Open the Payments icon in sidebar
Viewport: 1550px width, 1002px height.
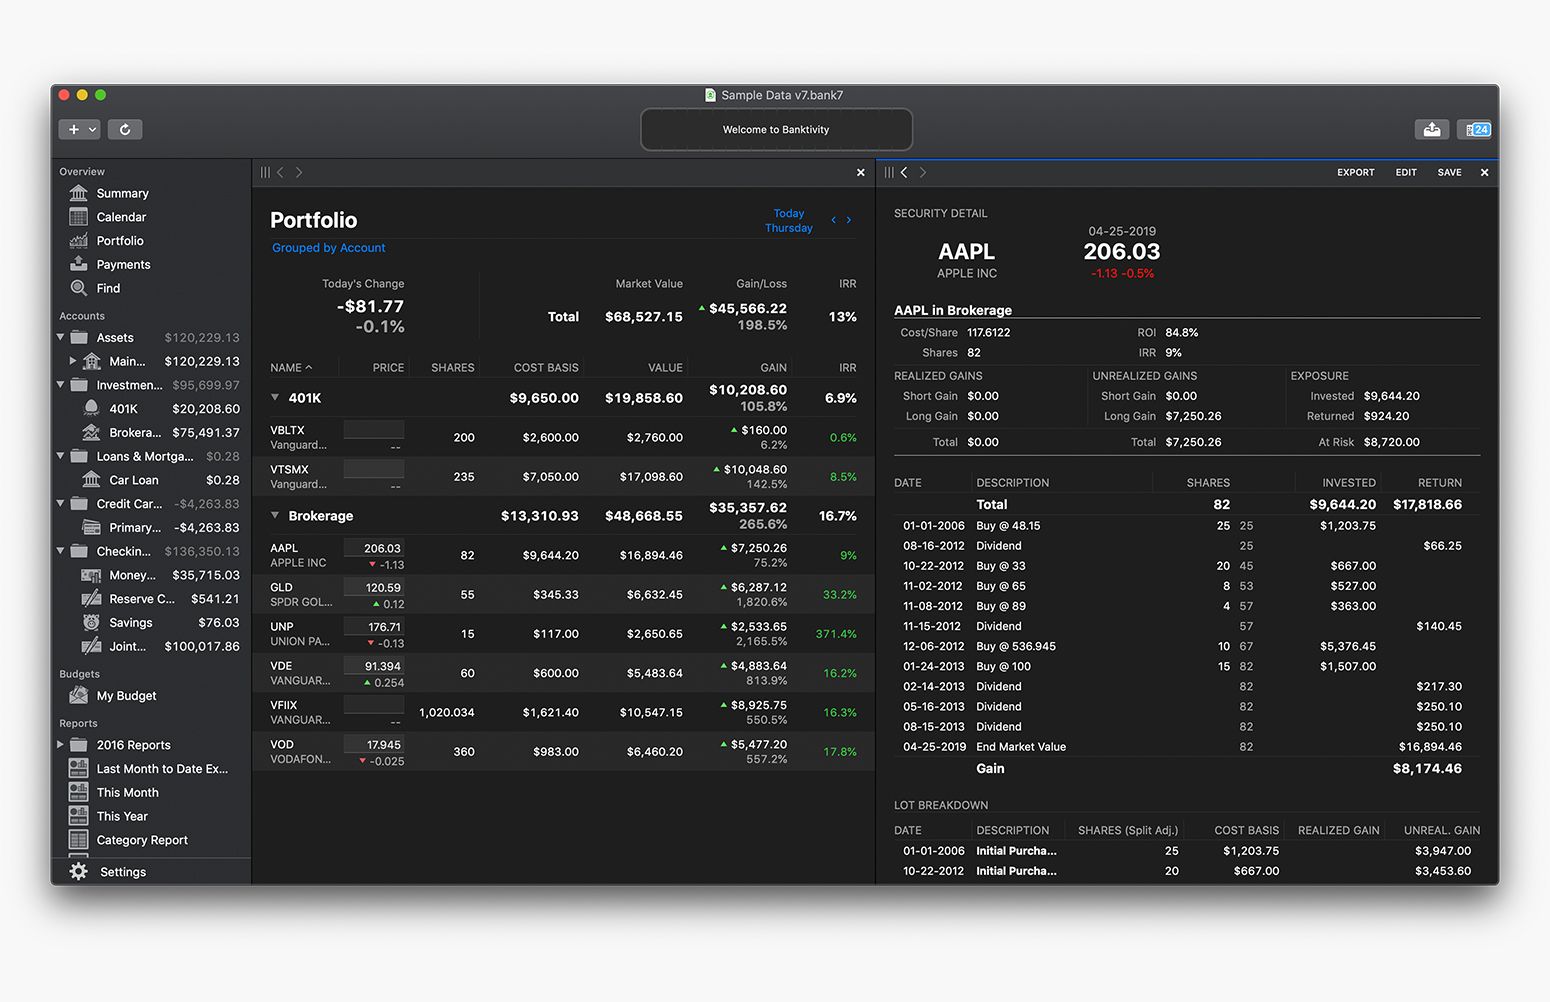pos(79,264)
